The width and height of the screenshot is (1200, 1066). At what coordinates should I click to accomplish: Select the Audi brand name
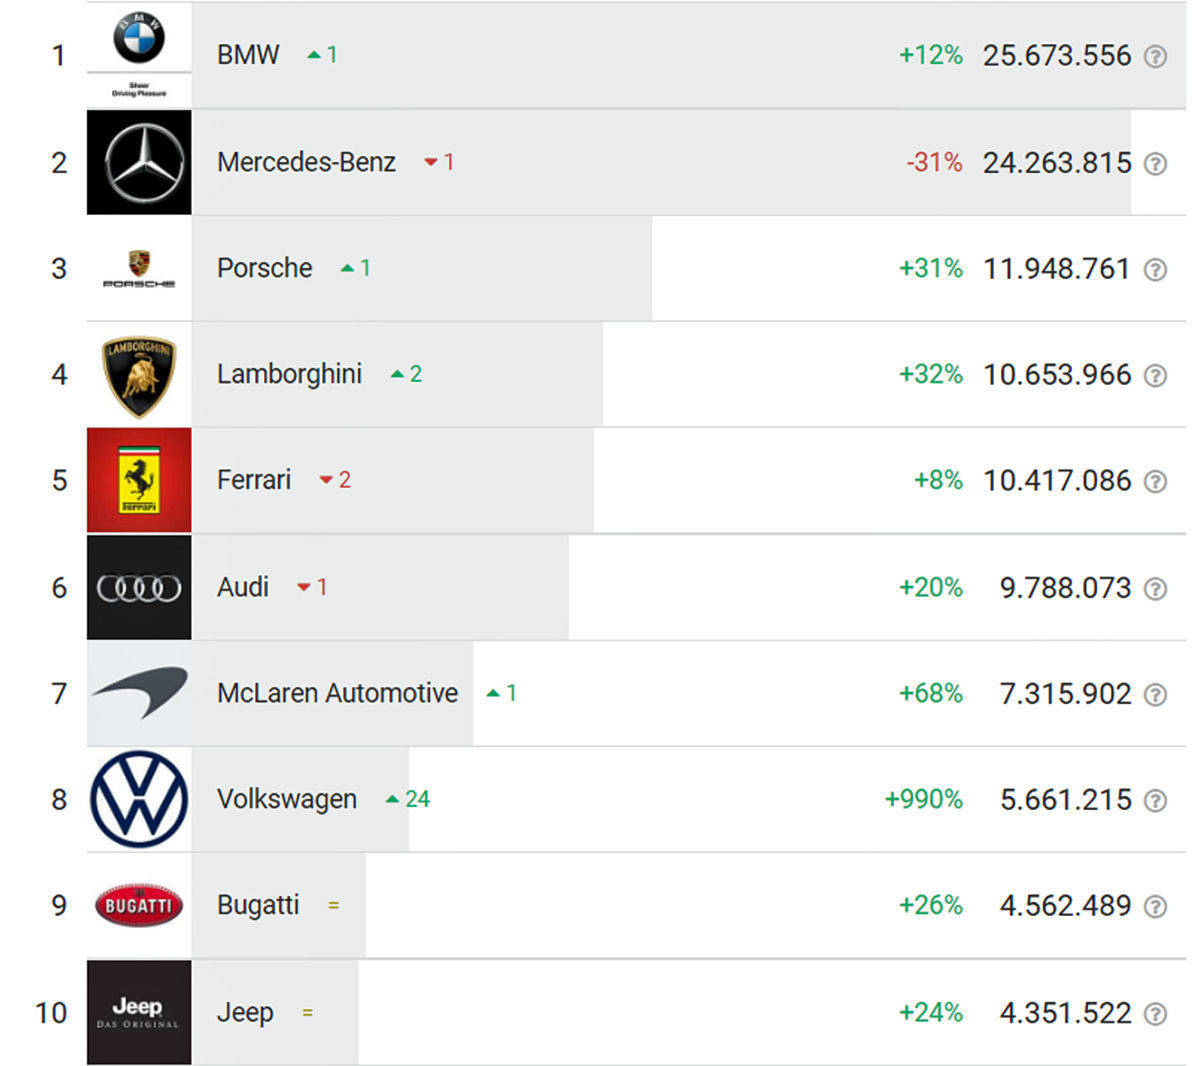(243, 586)
